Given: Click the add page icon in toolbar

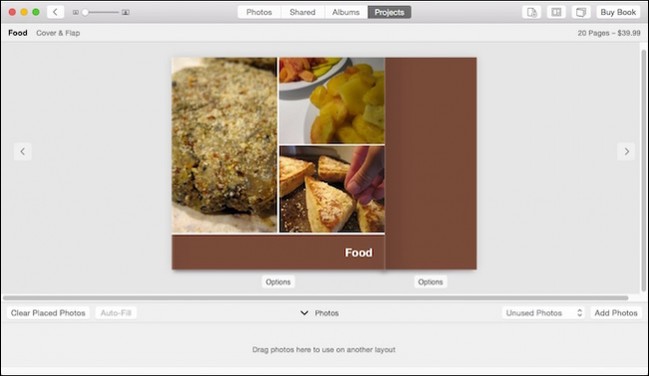Looking at the screenshot, I should tap(531, 12).
